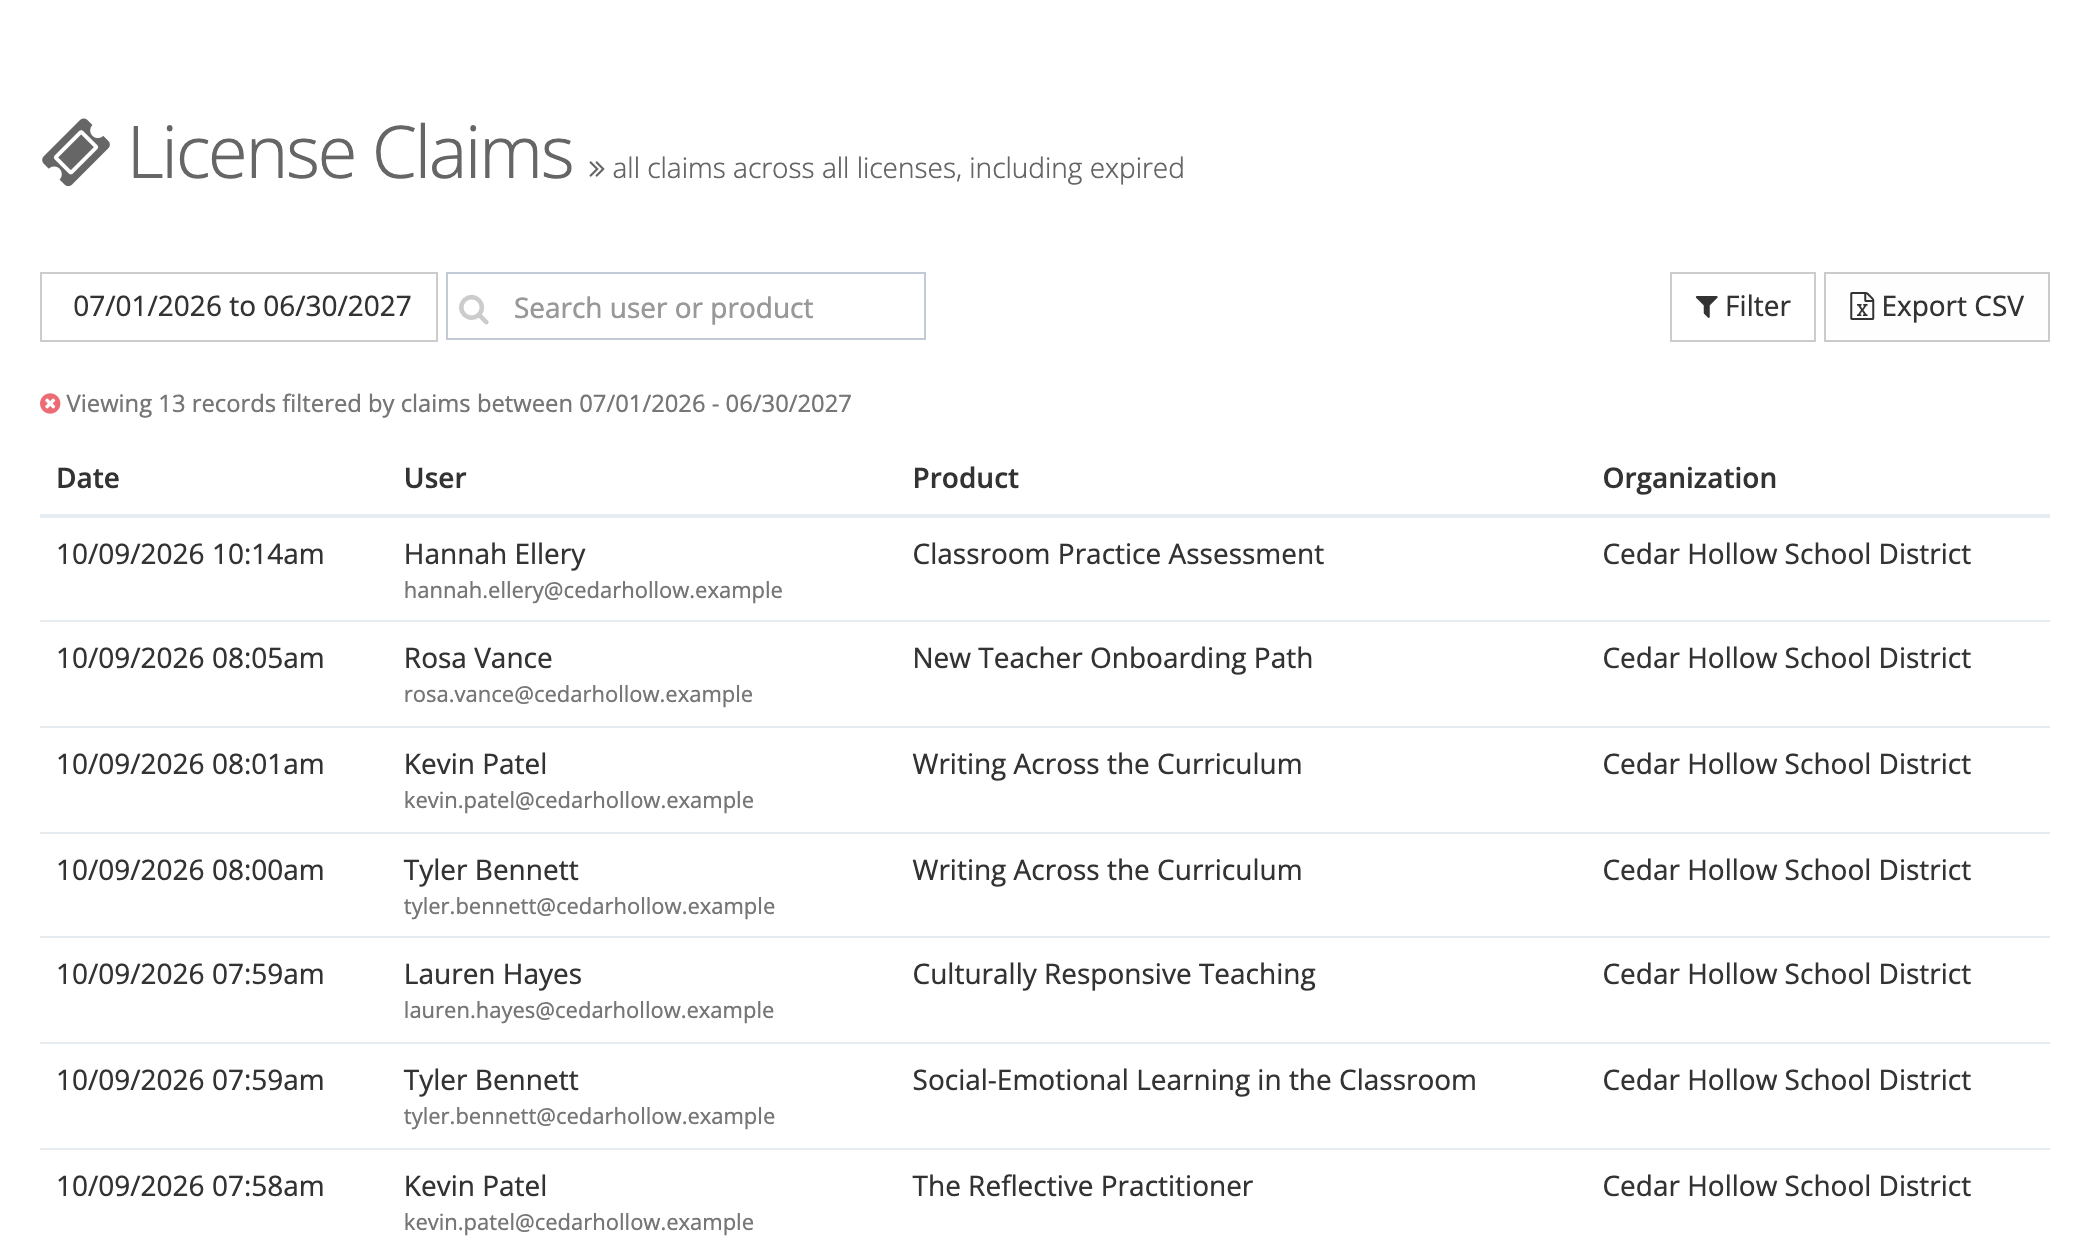Sort by the Date column header
Image resolution: width=2090 pixels, height=1250 pixels.
[x=88, y=478]
